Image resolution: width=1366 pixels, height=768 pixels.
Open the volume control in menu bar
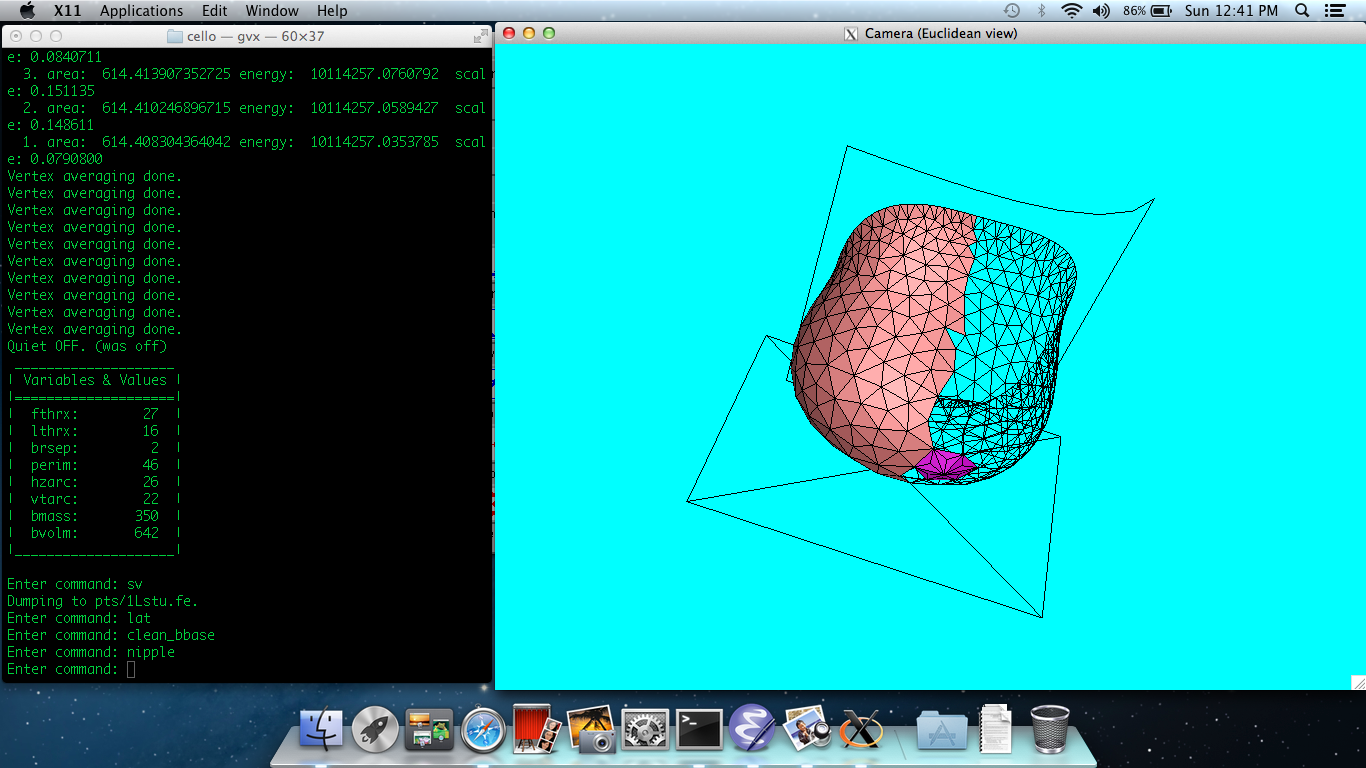click(1101, 11)
